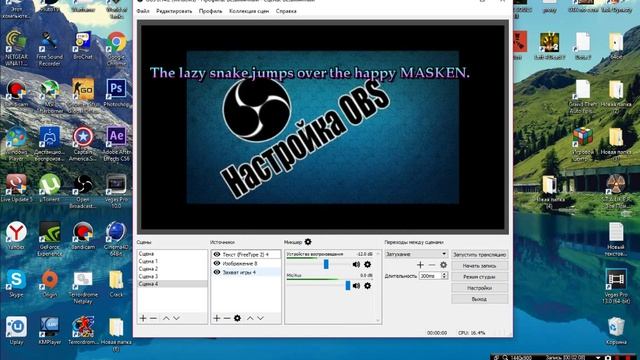Select Сцена 2 in scenes list
640x360 pixels.
point(172,269)
